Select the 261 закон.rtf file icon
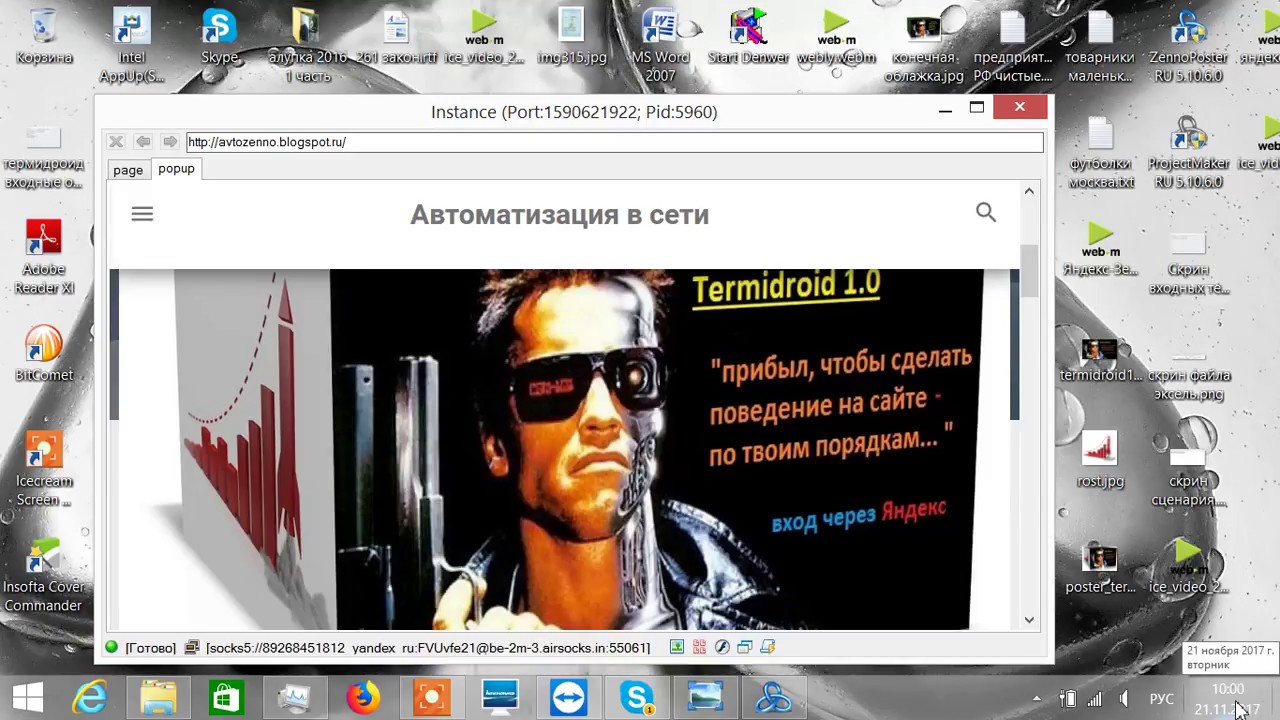The image size is (1280, 720). click(396, 37)
